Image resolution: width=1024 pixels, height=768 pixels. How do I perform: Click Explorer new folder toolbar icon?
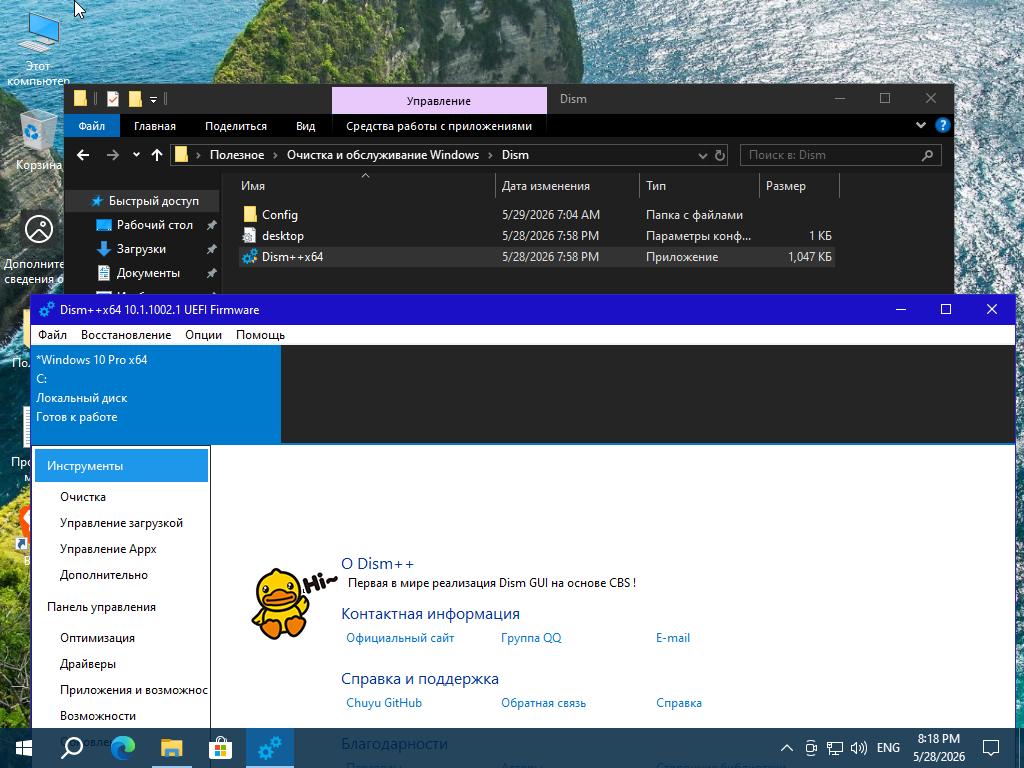135,99
